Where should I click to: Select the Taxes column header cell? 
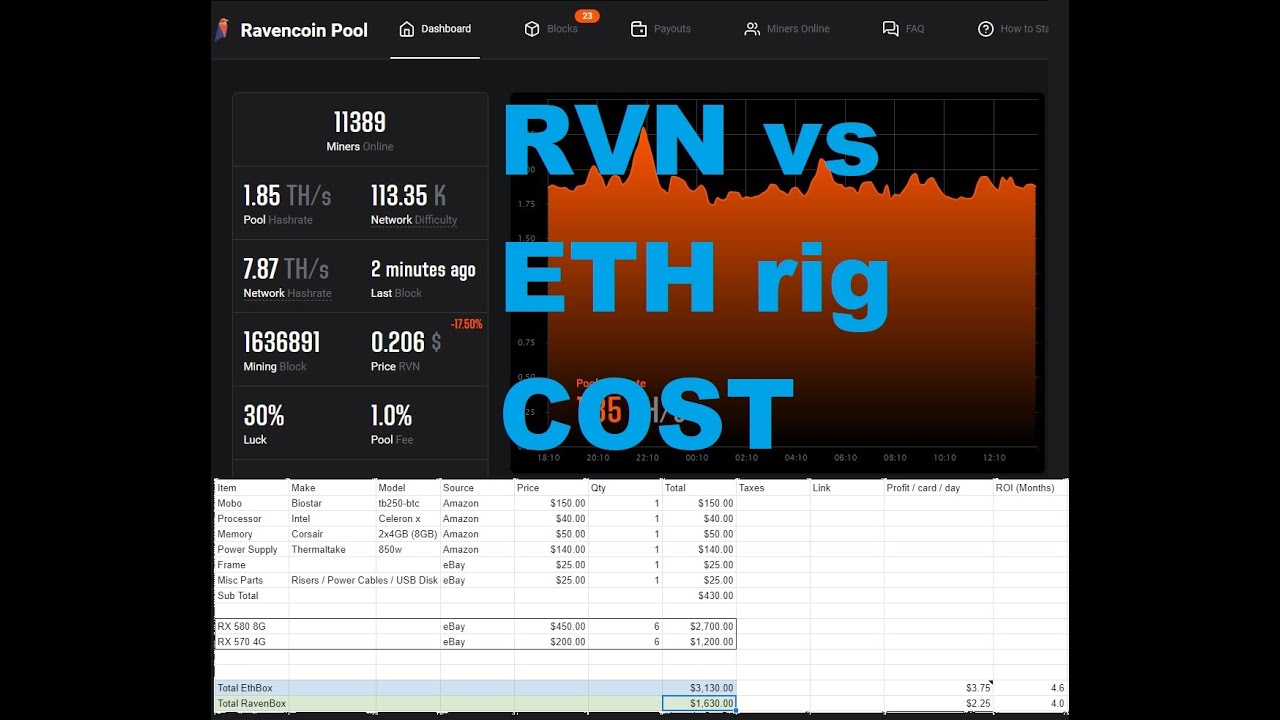[x=773, y=488]
